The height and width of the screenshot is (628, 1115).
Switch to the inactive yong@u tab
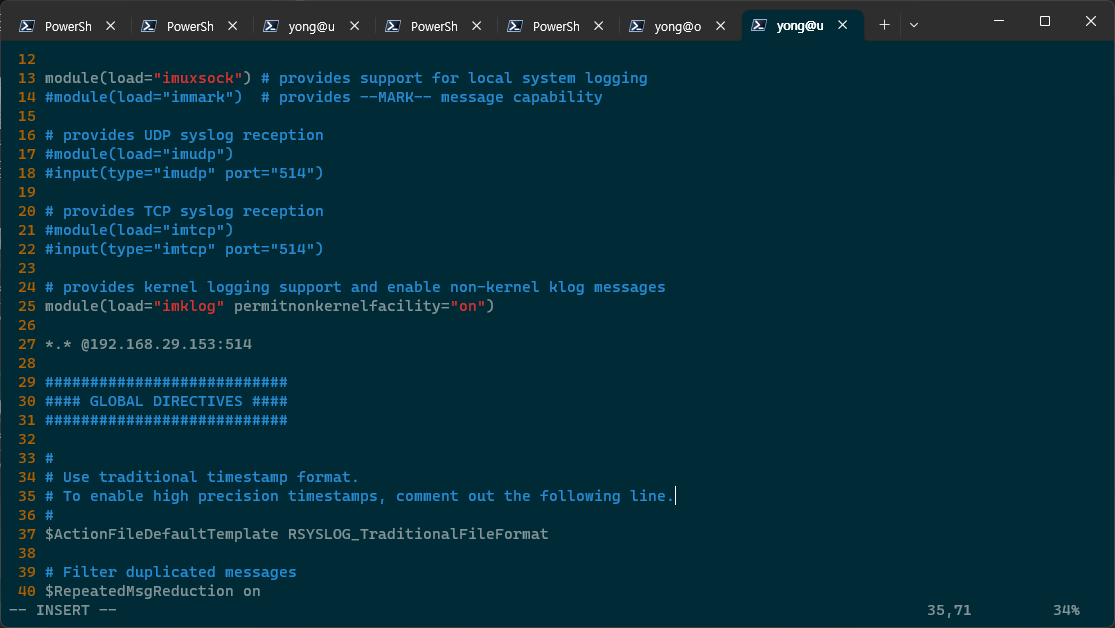tap(311, 26)
